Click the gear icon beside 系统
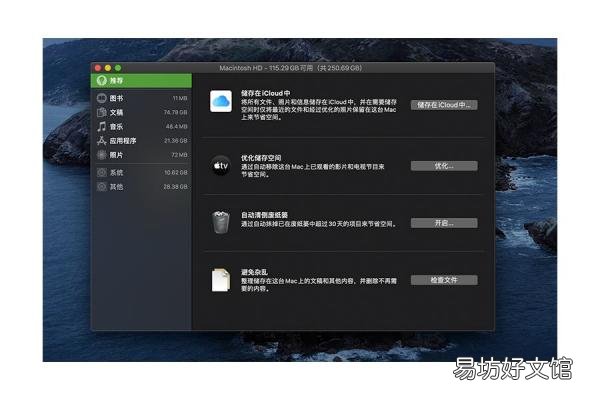The height and width of the screenshot is (400, 600). click(x=101, y=173)
